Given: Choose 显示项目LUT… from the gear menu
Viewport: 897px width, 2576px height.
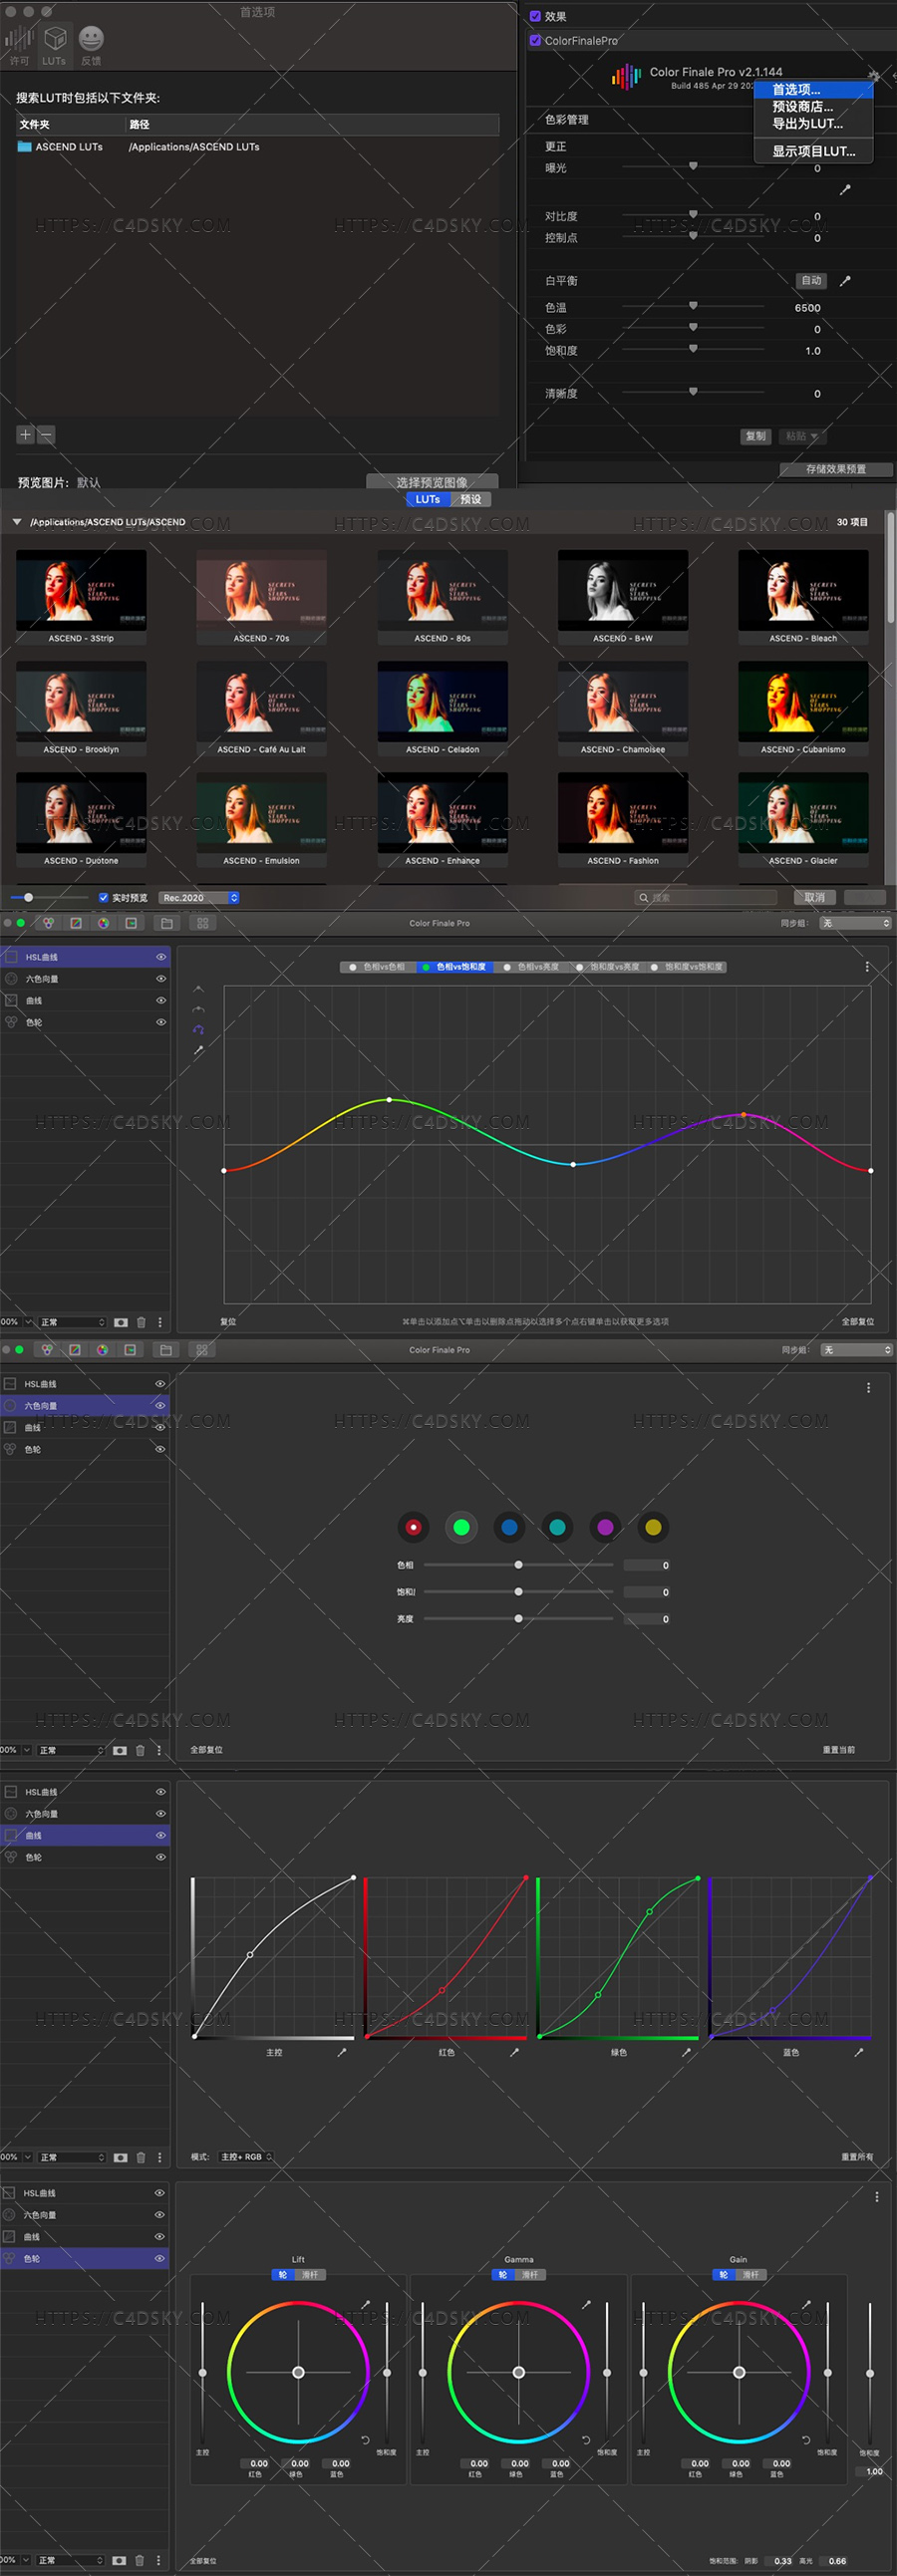Looking at the screenshot, I should [x=813, y=151].
